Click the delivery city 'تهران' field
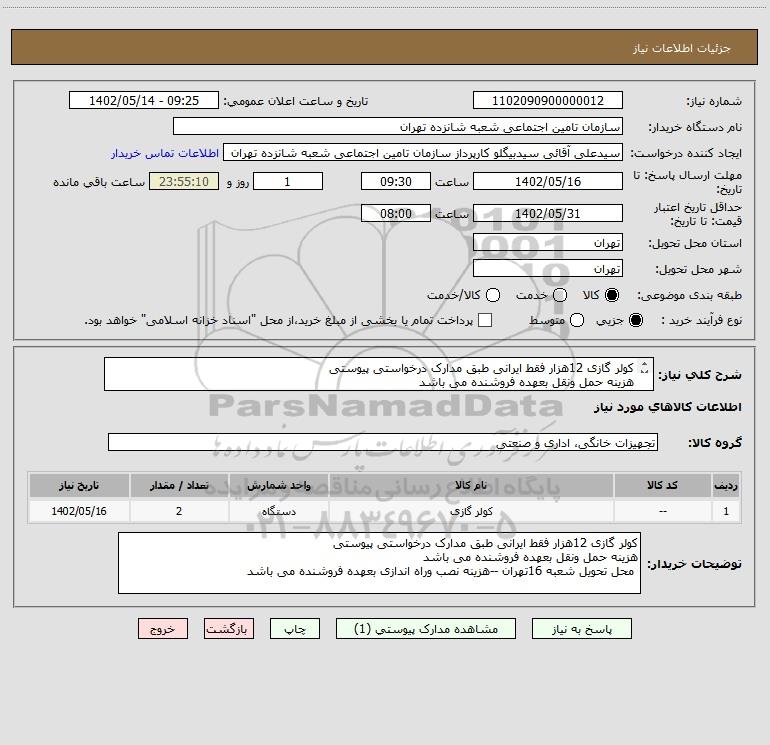This screenshot has height=745, width=770. click(548, 268)
